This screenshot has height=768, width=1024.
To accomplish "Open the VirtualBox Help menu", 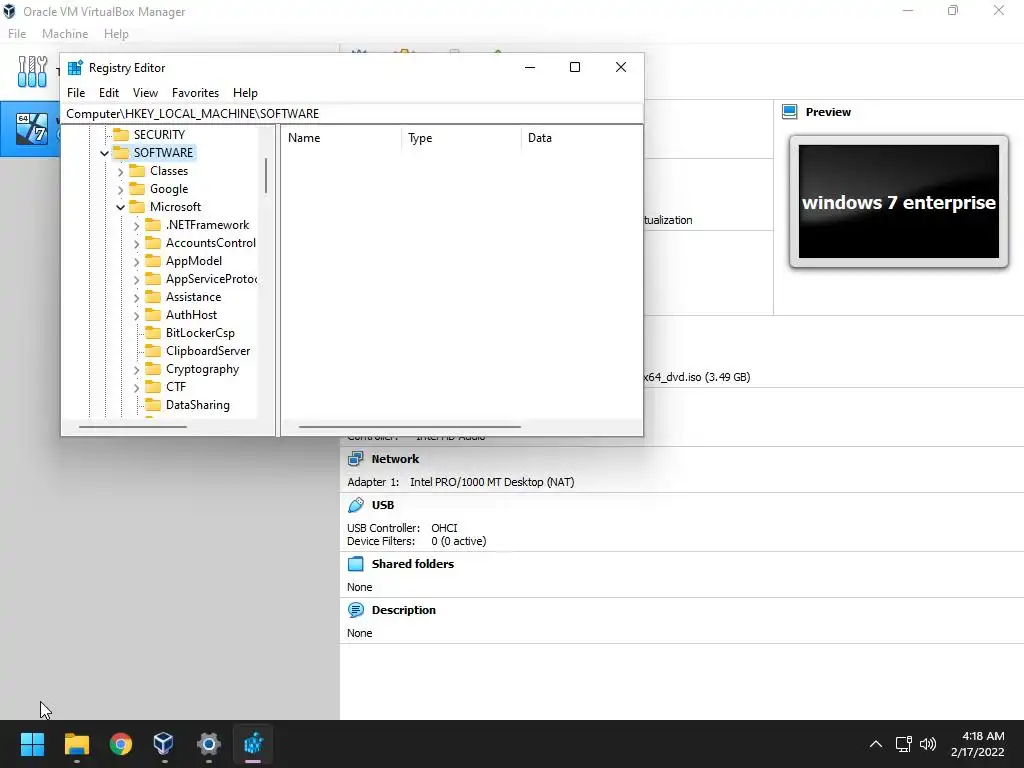I will pos(116,34).
